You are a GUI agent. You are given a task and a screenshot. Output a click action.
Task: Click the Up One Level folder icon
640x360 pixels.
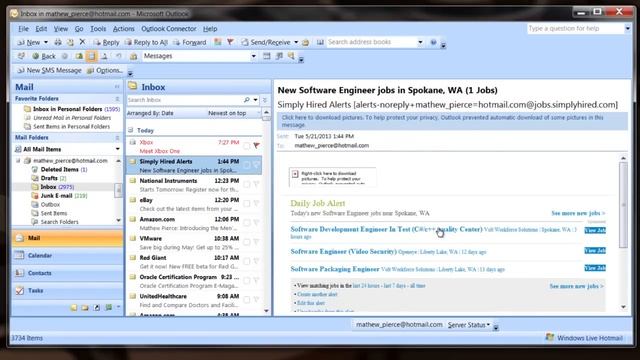79,56
